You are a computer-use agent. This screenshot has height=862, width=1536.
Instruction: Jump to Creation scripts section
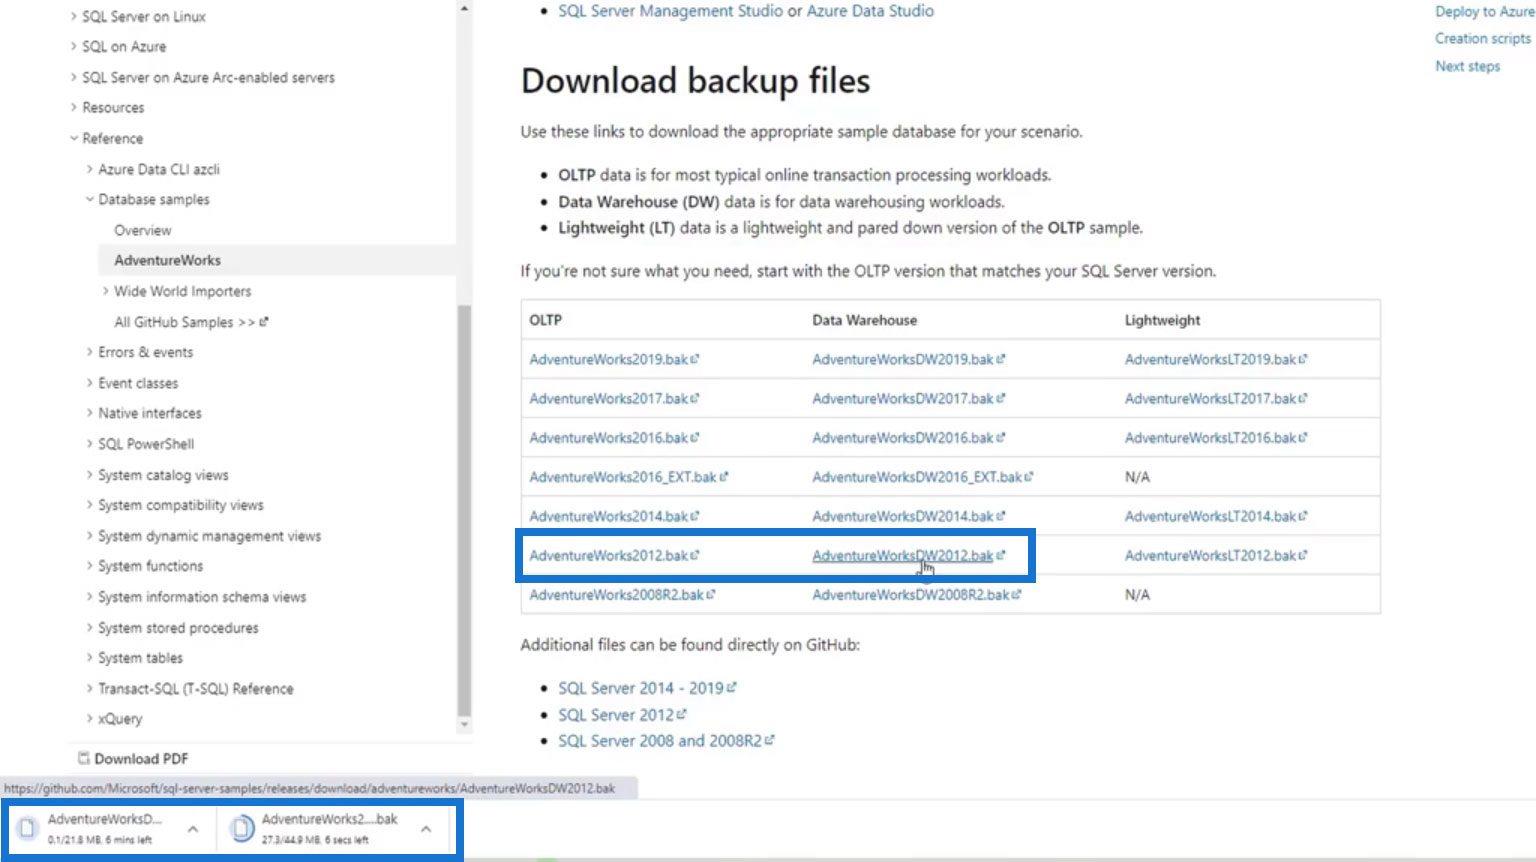1482,38
